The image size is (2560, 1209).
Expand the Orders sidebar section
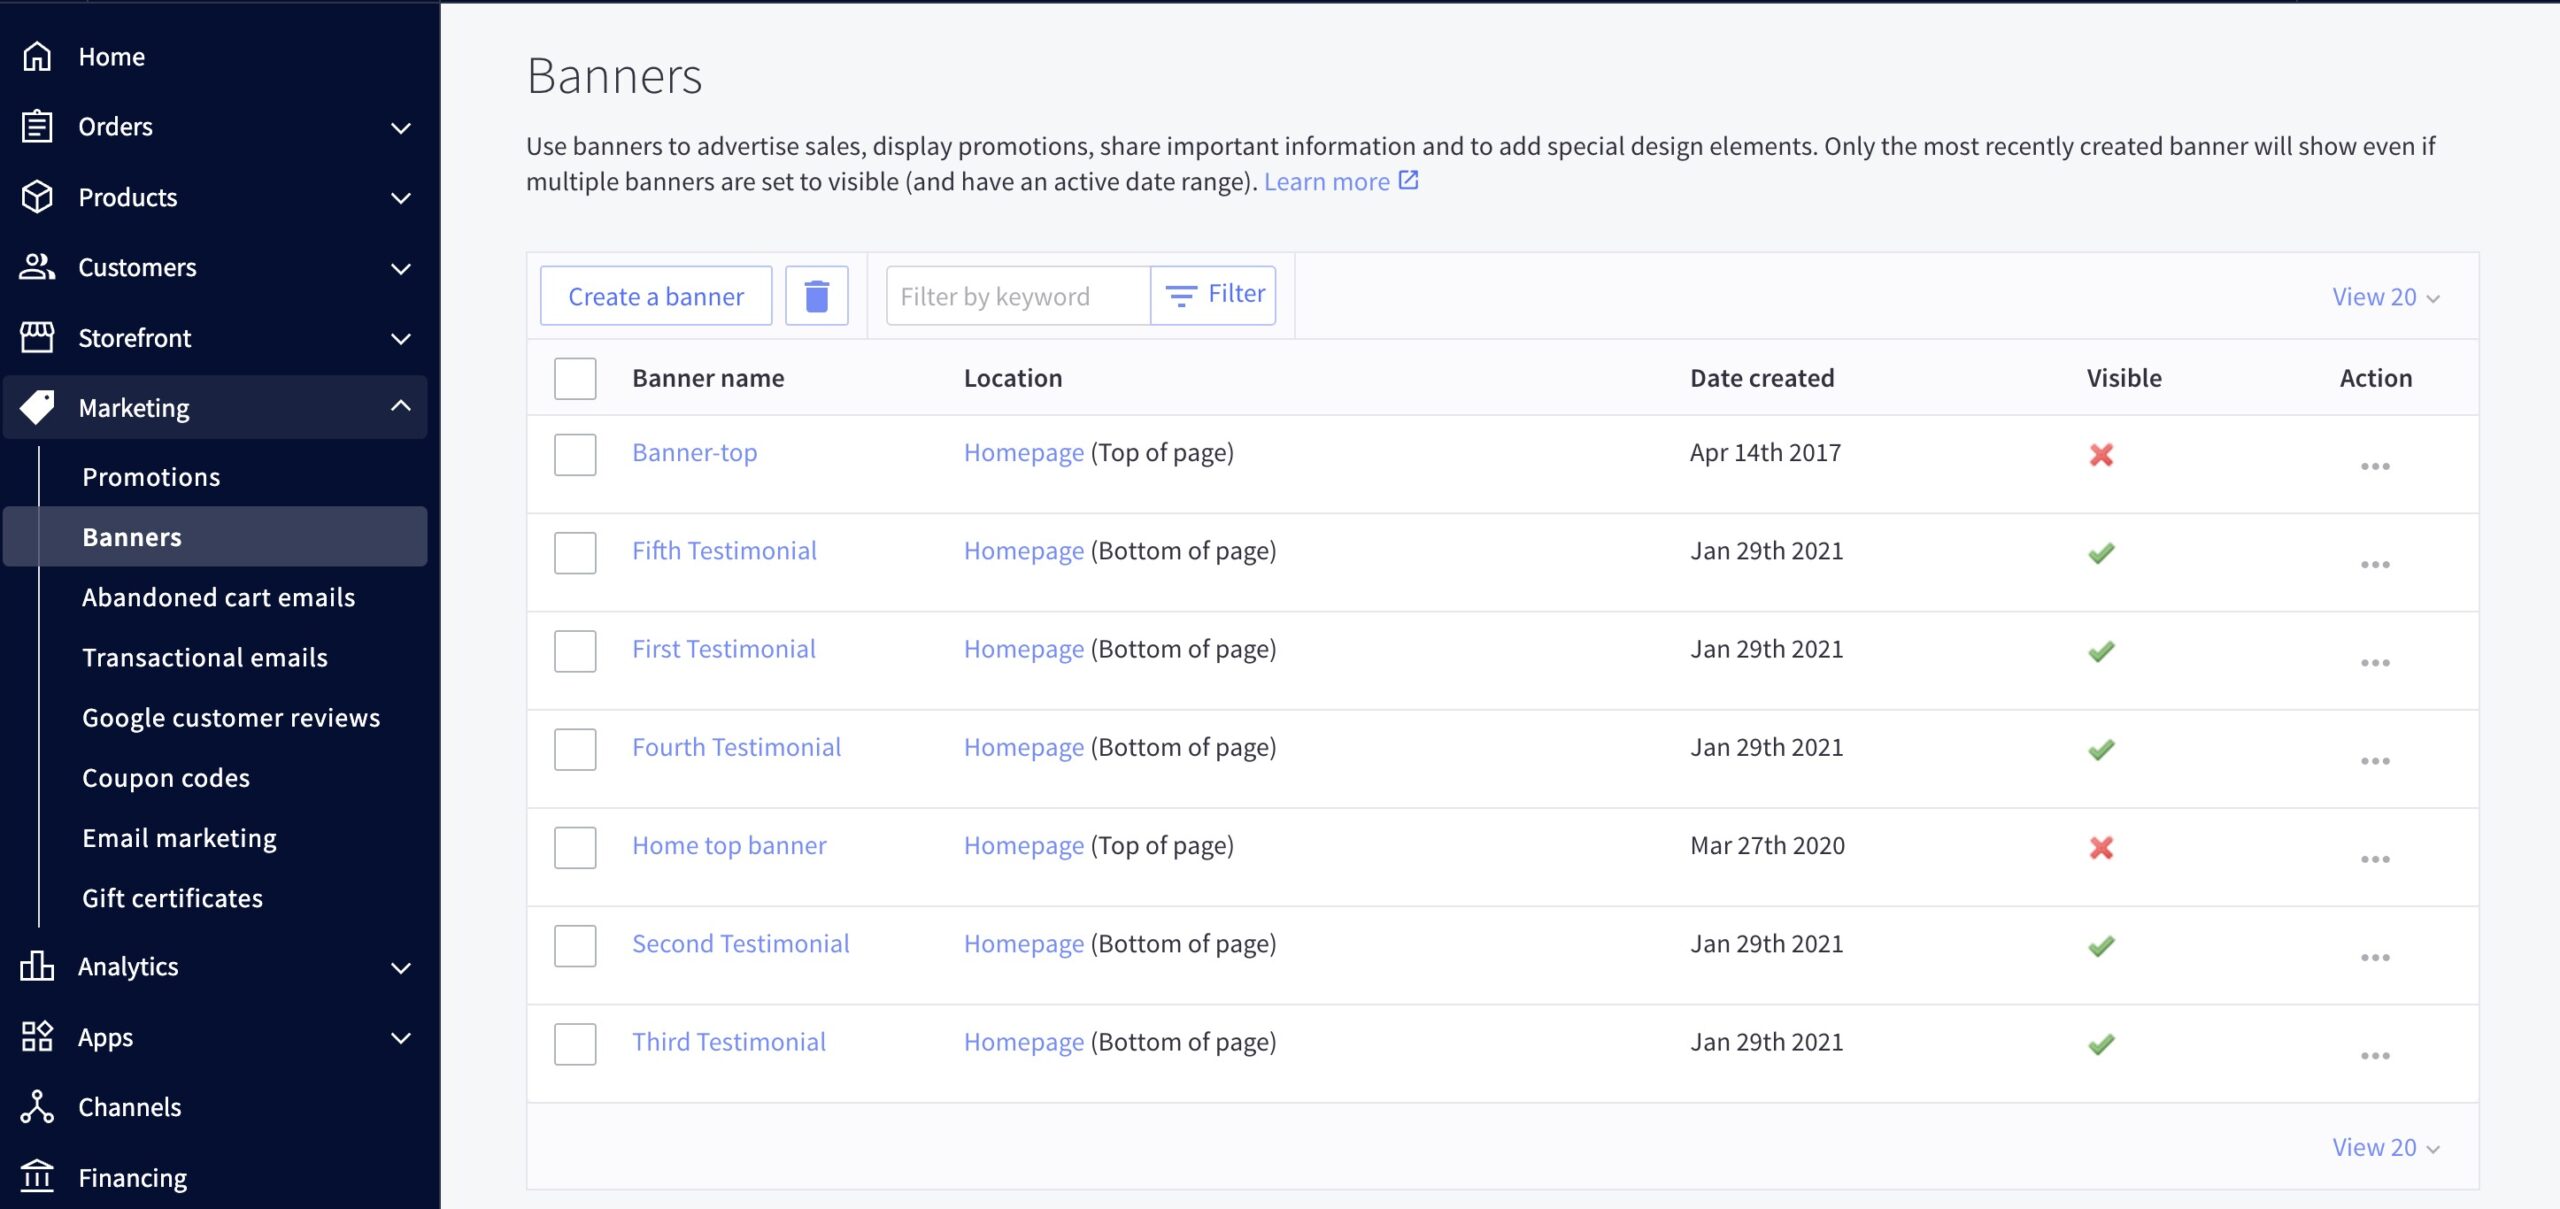(400, 128)
